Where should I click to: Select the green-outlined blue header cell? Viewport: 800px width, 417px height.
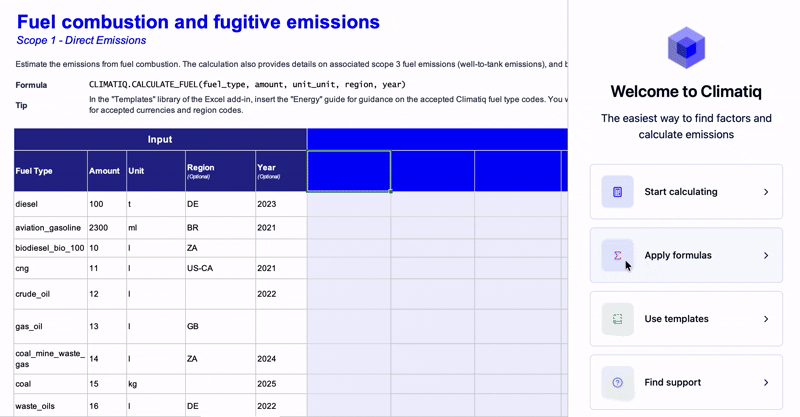click(x=349, y=171)
